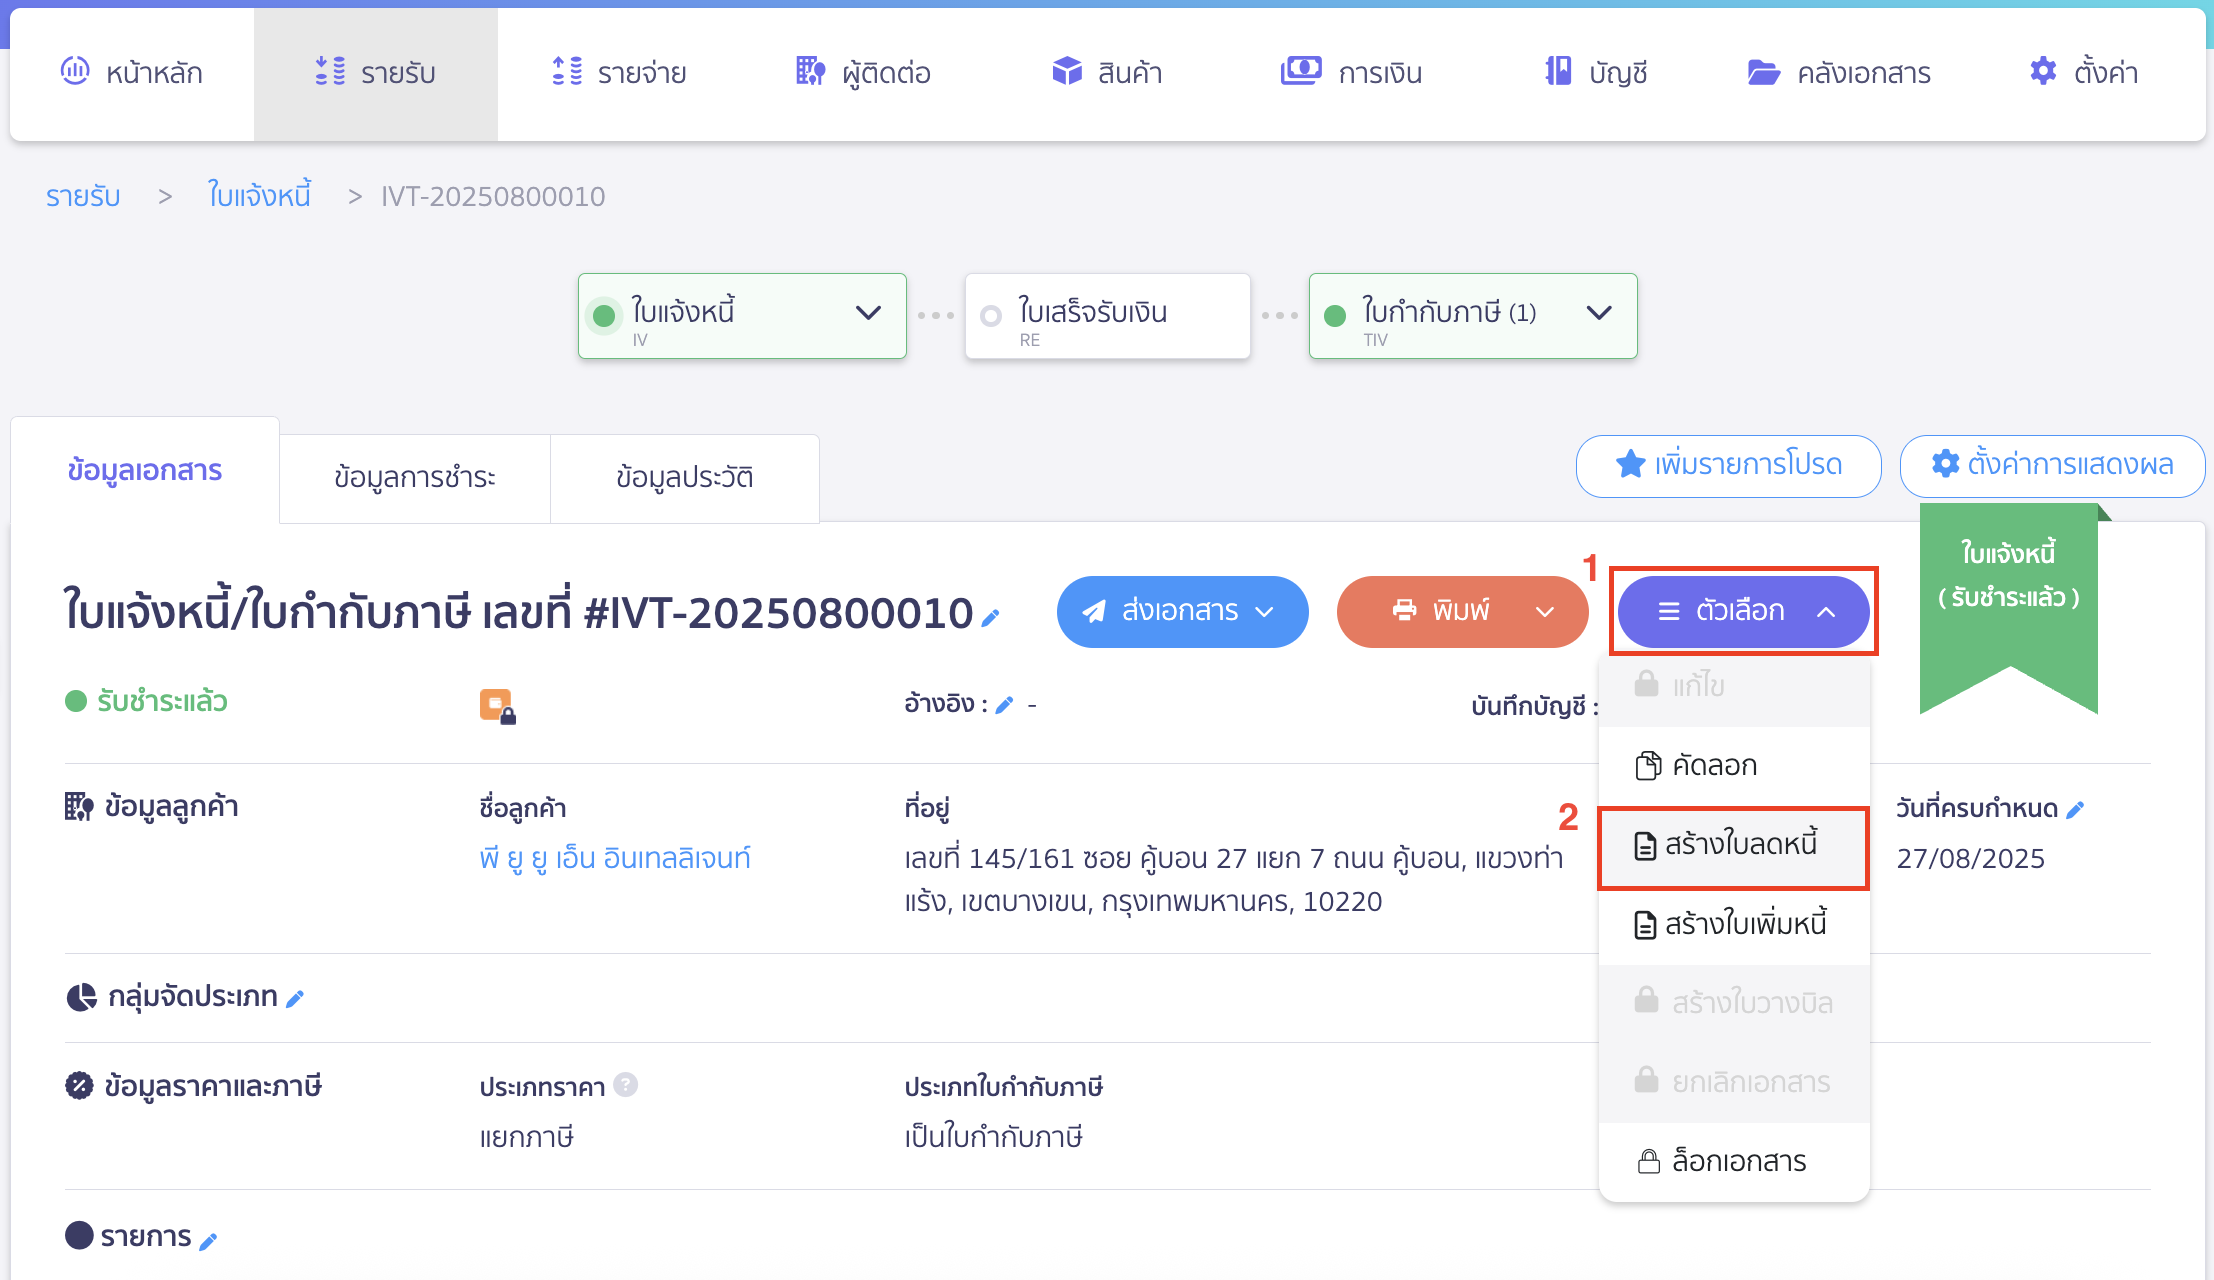2214x1280 pixels.
Task: Select the ใบเสร็จรับเงิน RE step
Action: 1107,316
